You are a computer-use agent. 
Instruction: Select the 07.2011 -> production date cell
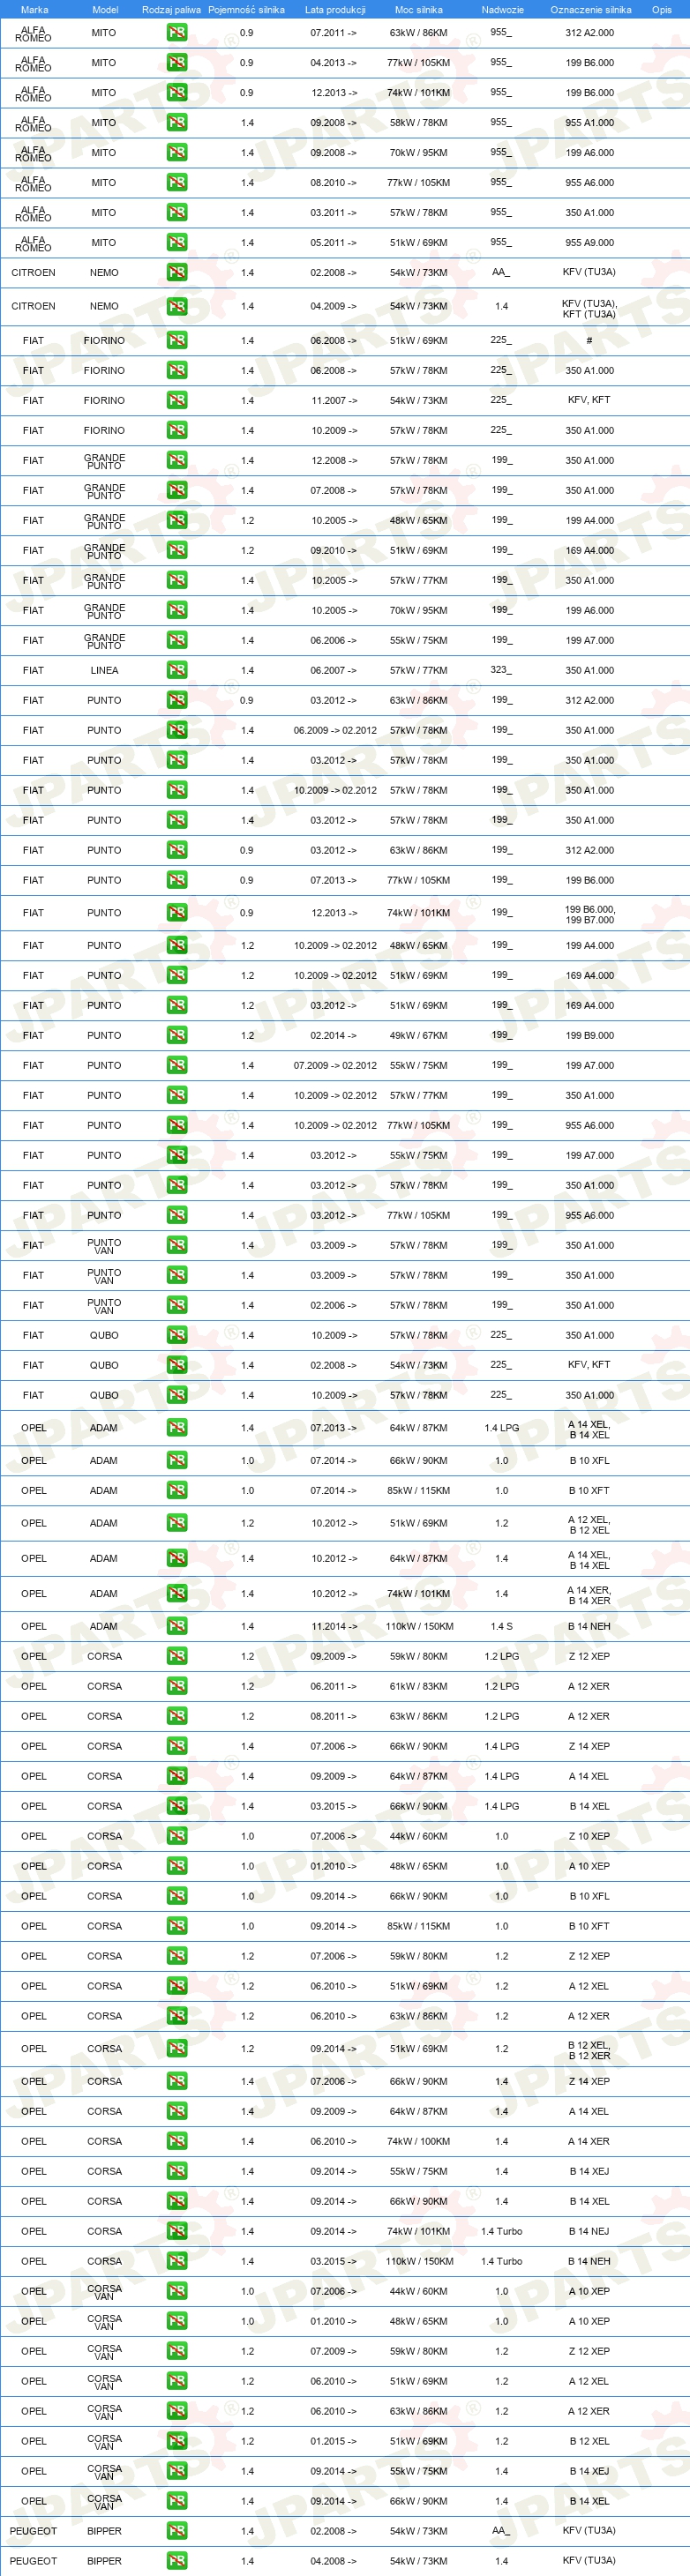pos(333,32)
